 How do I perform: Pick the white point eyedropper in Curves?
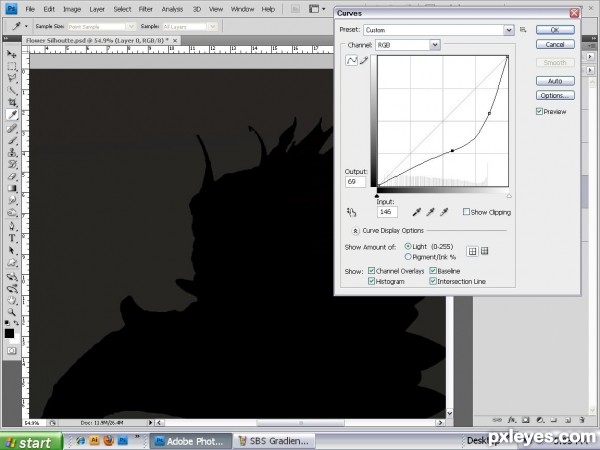pyautogui.click(x=444, y=212)
